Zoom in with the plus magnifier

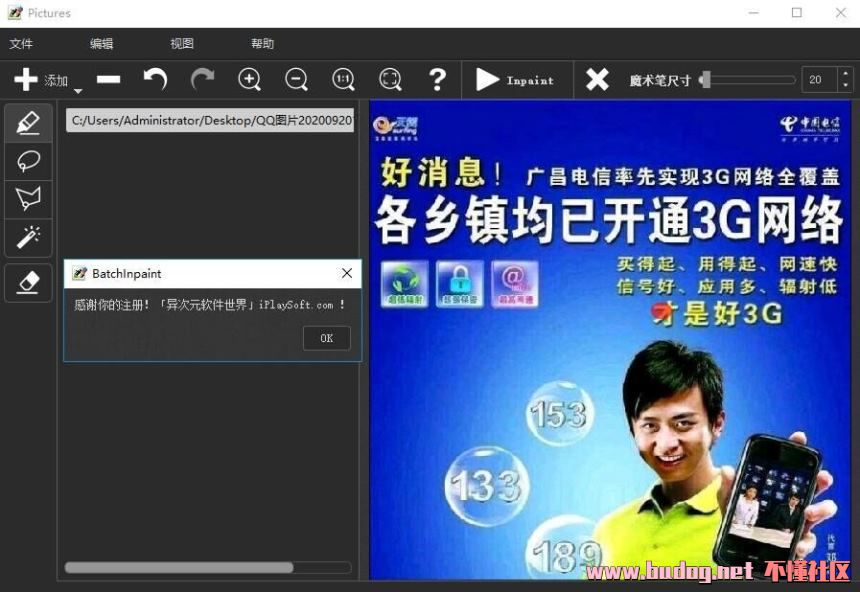coord(250,80)
